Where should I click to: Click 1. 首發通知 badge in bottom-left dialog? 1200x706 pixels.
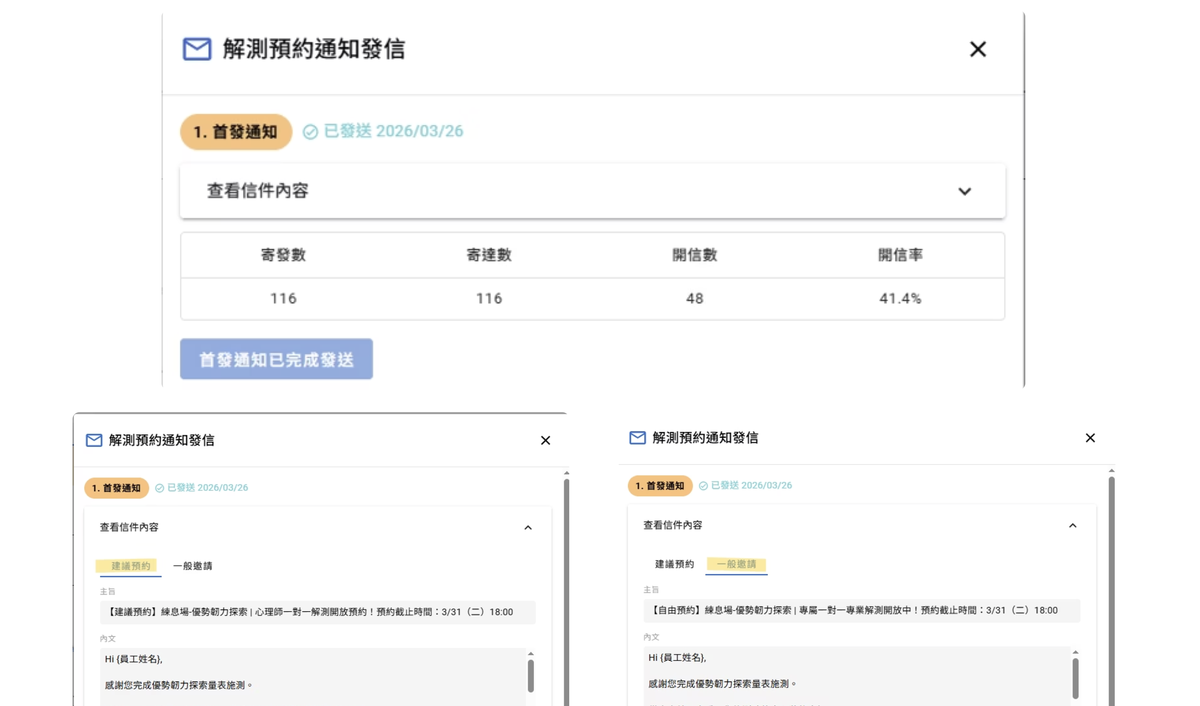117,488
